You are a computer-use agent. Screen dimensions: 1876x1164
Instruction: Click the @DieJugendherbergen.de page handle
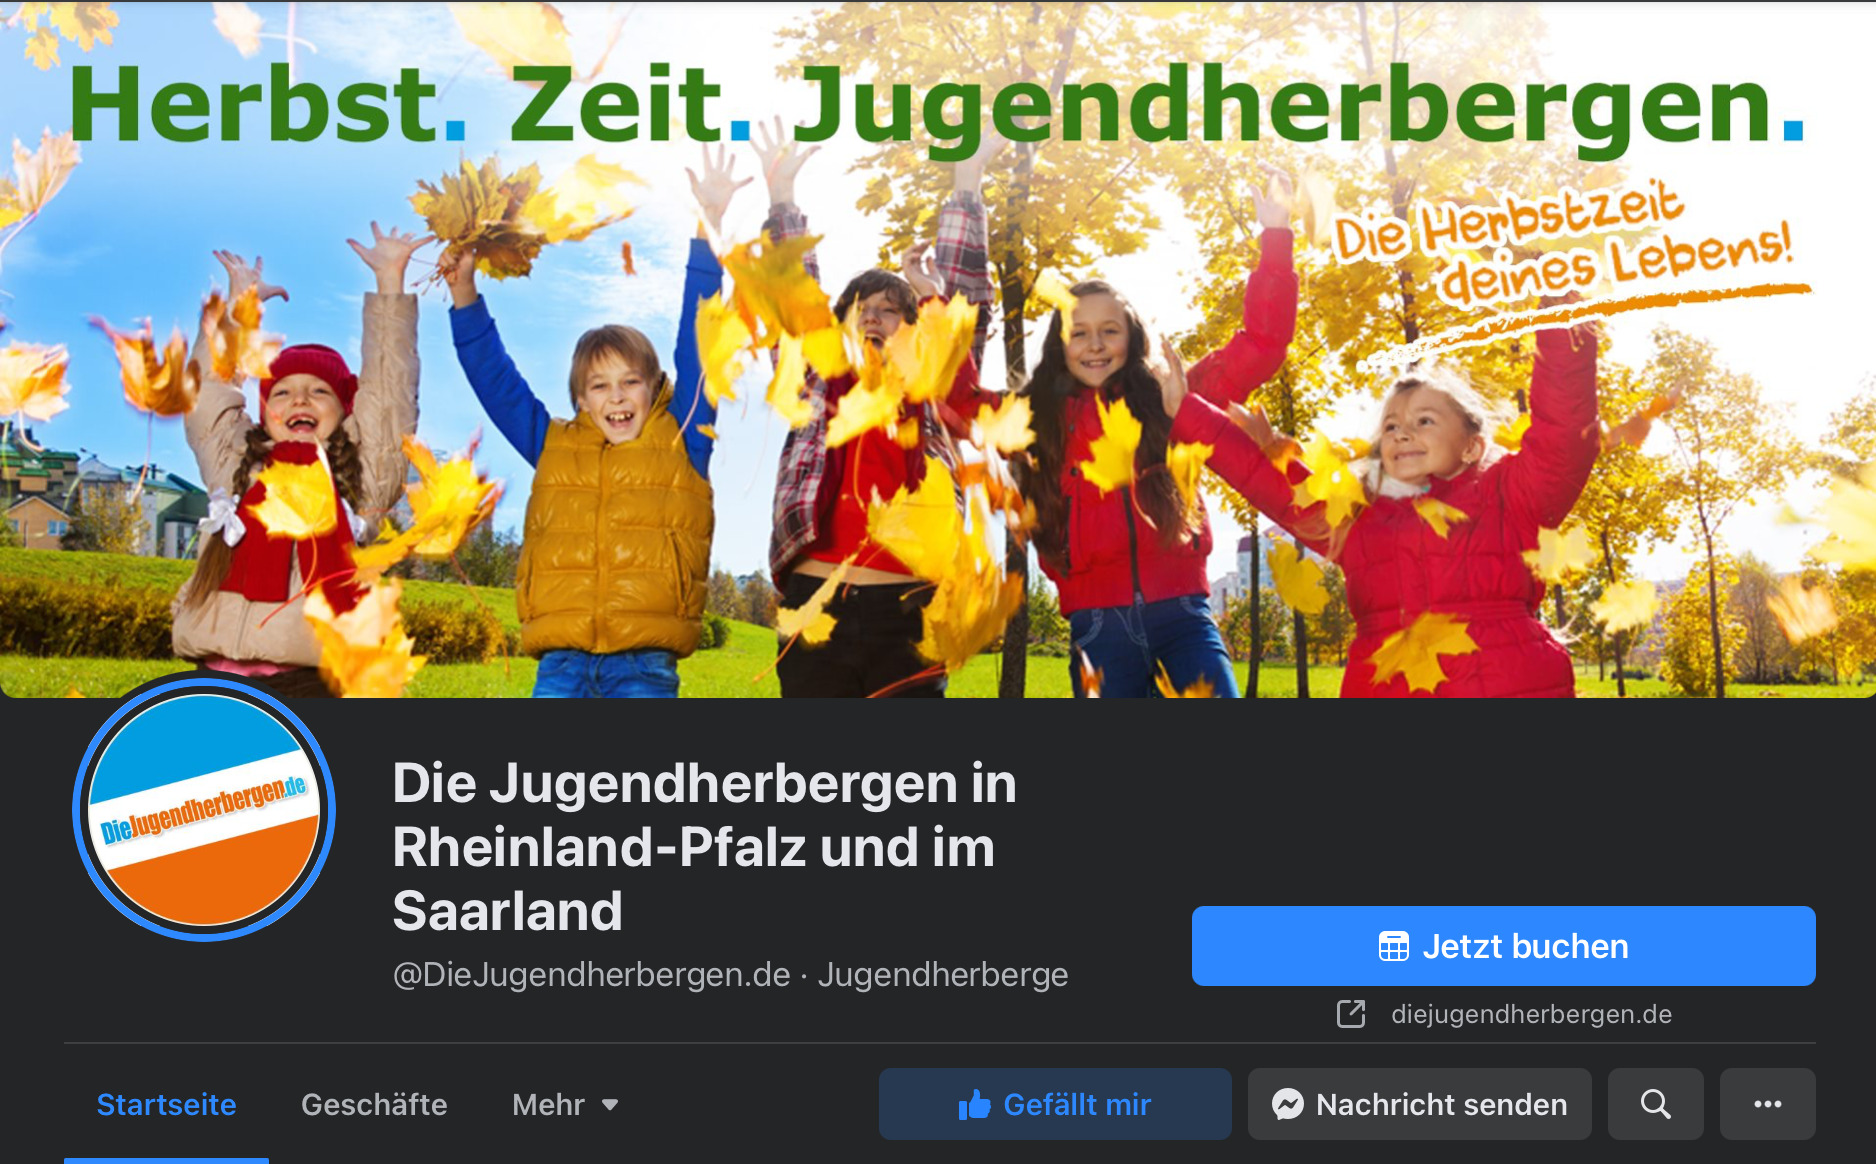(x=591, y=974)
